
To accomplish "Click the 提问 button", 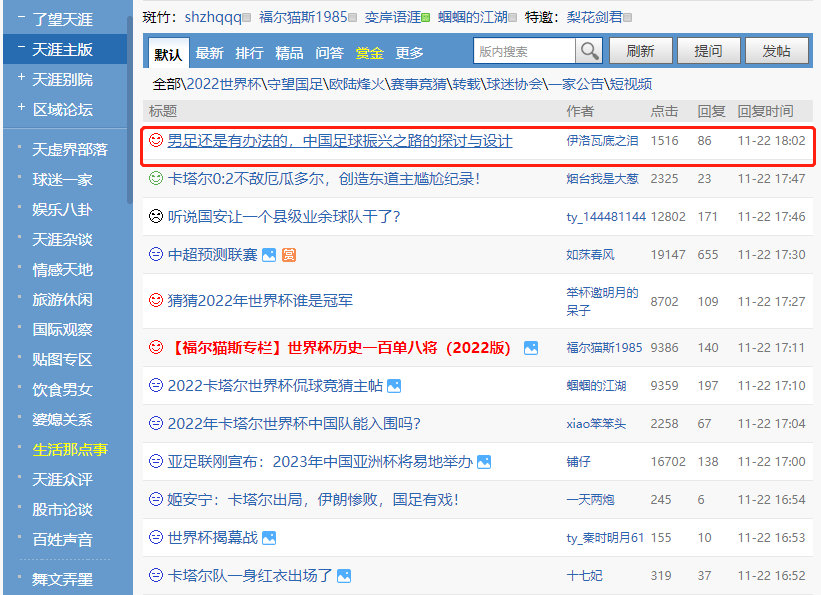I will [708, 51].
